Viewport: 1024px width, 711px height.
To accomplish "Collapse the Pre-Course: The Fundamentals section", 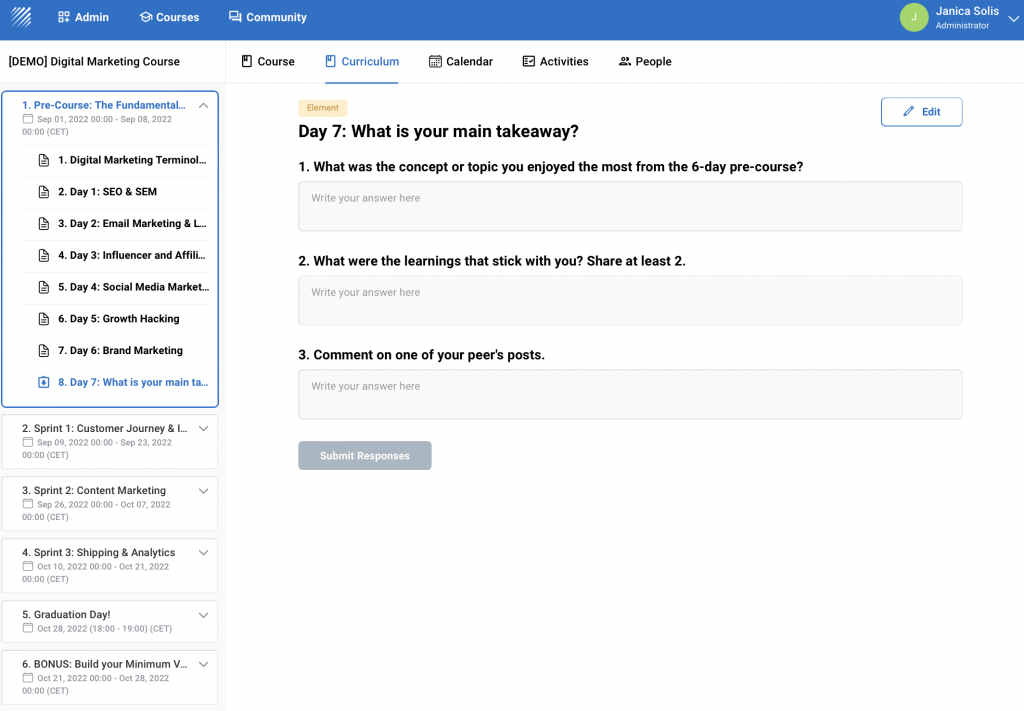I will click(203, 105).
